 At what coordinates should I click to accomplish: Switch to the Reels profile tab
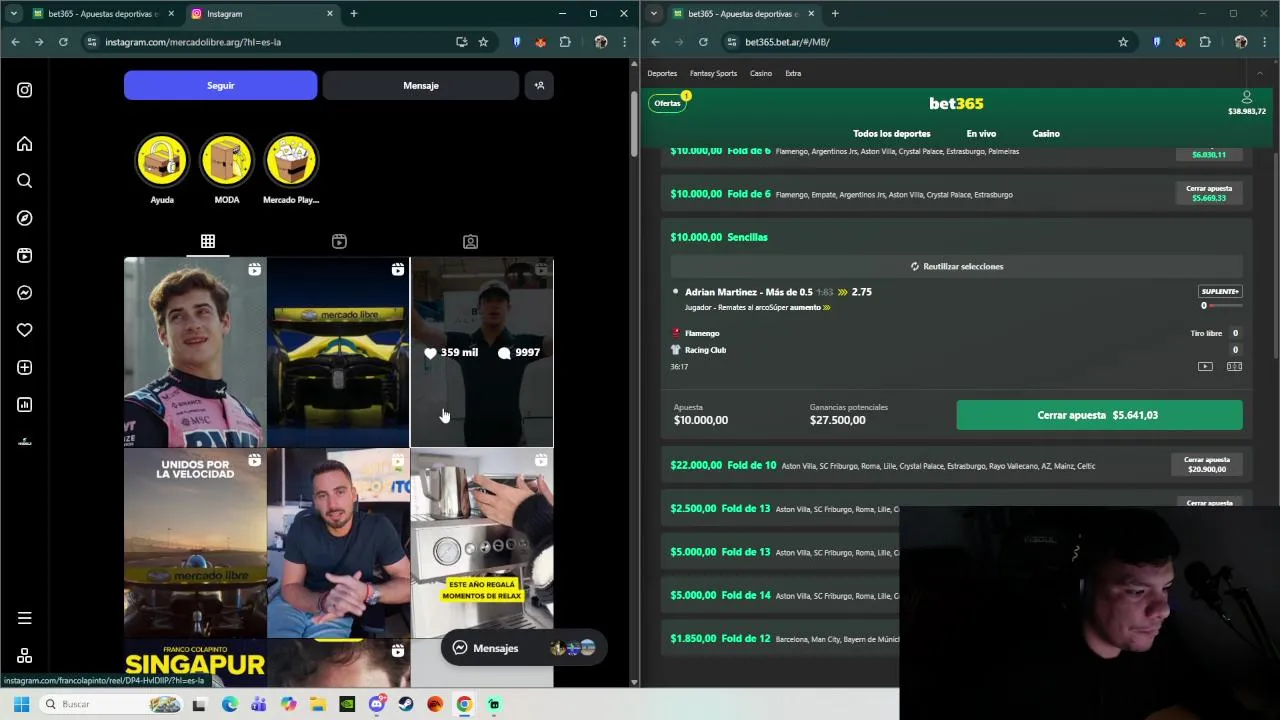point(339,241)
